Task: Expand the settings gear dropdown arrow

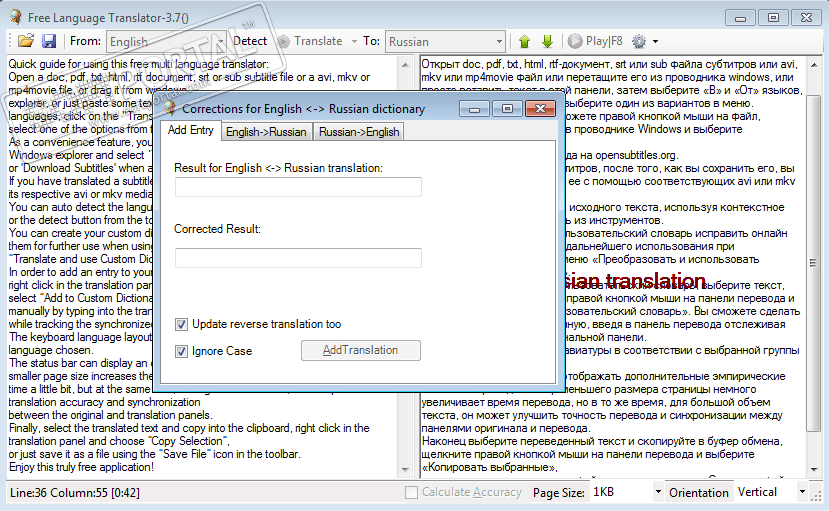Action: 655,41
